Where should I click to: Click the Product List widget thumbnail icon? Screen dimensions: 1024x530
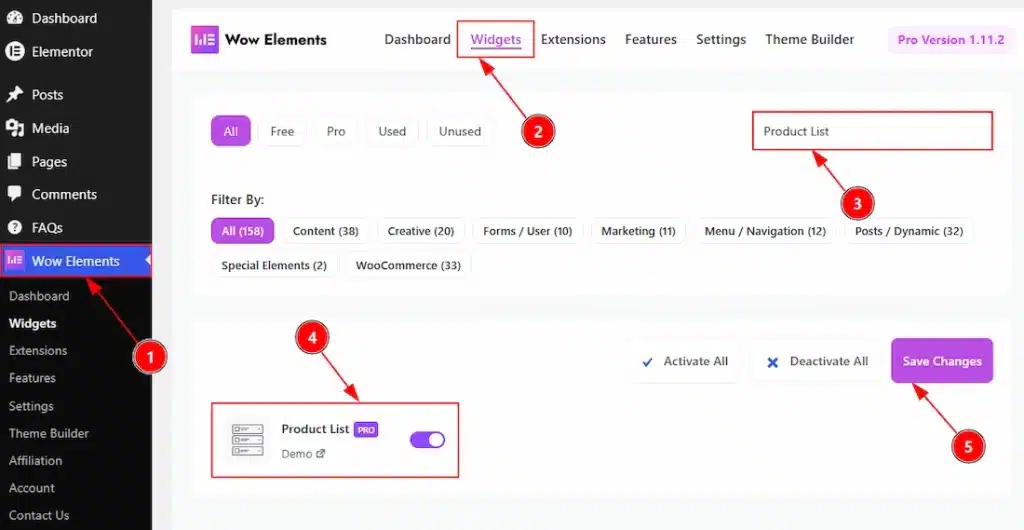[248, 440]
